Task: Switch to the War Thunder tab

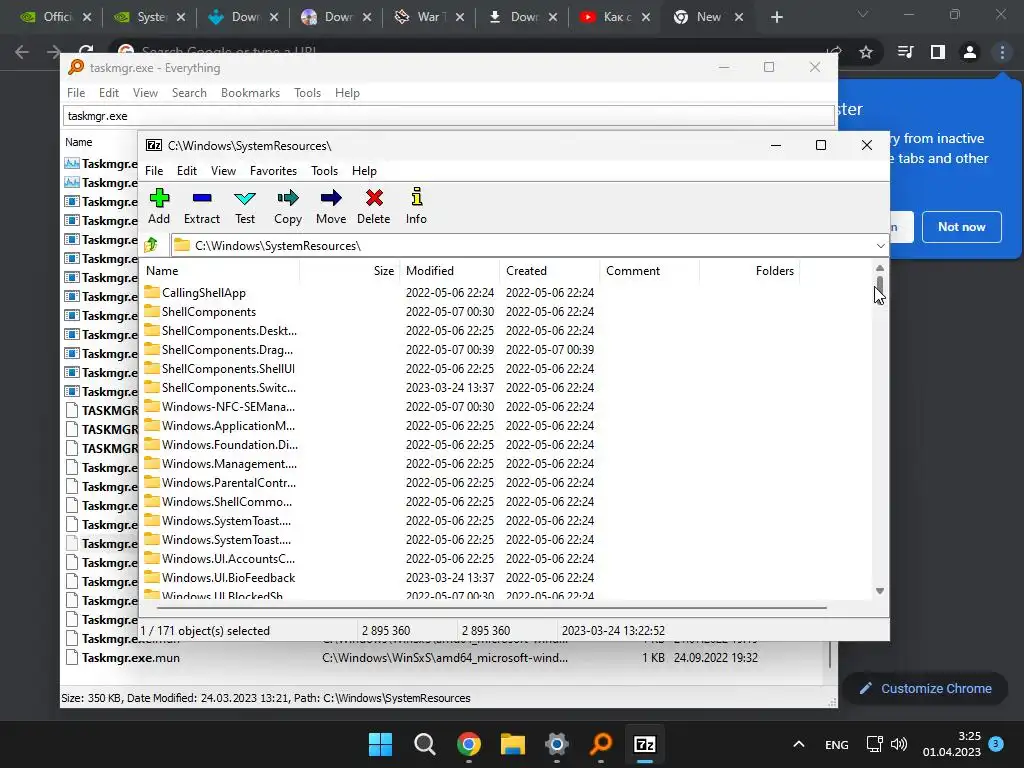Action: pos(429,17)
